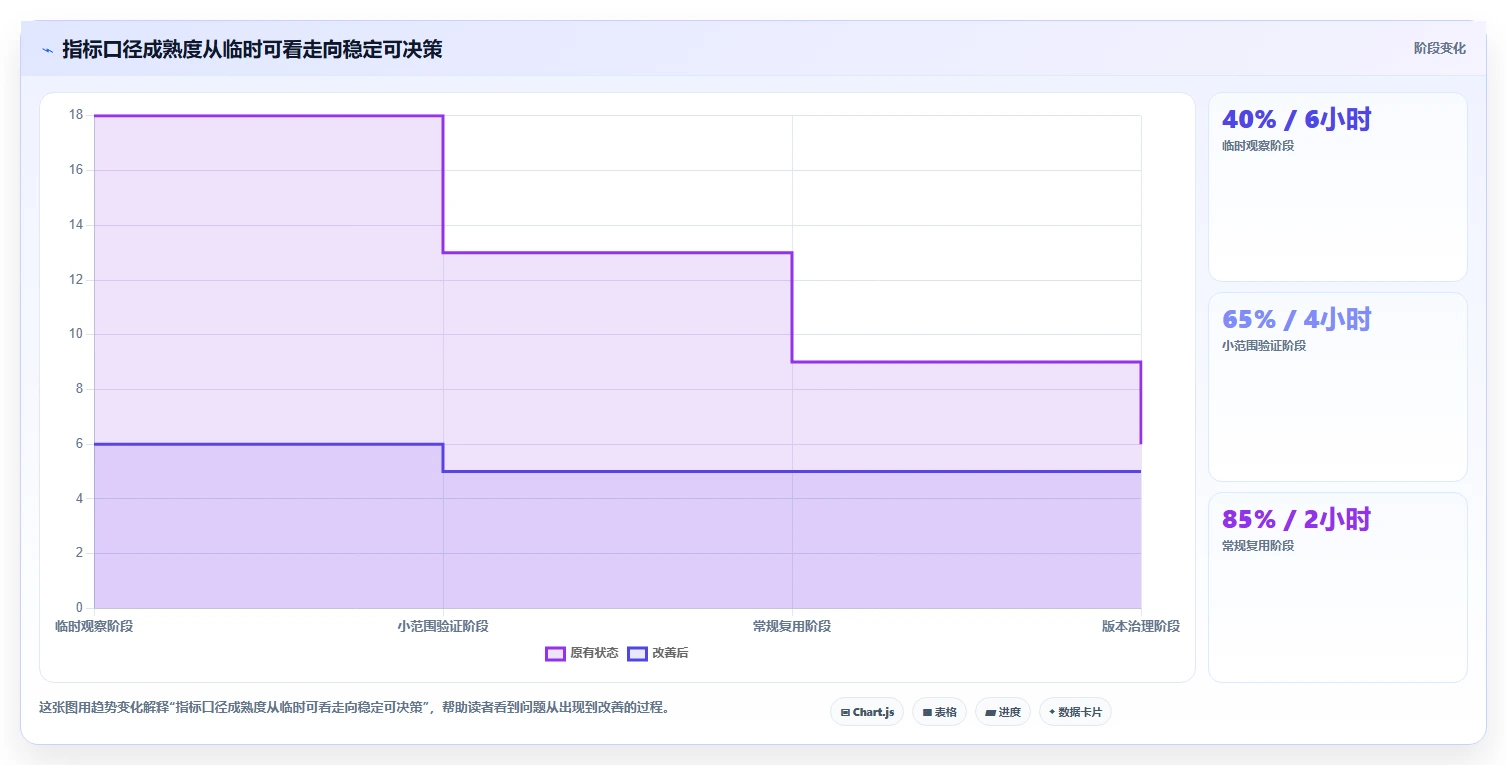Click the 数据卡片 tag's small icon

pyautogui.click(x=1052, y=713)
